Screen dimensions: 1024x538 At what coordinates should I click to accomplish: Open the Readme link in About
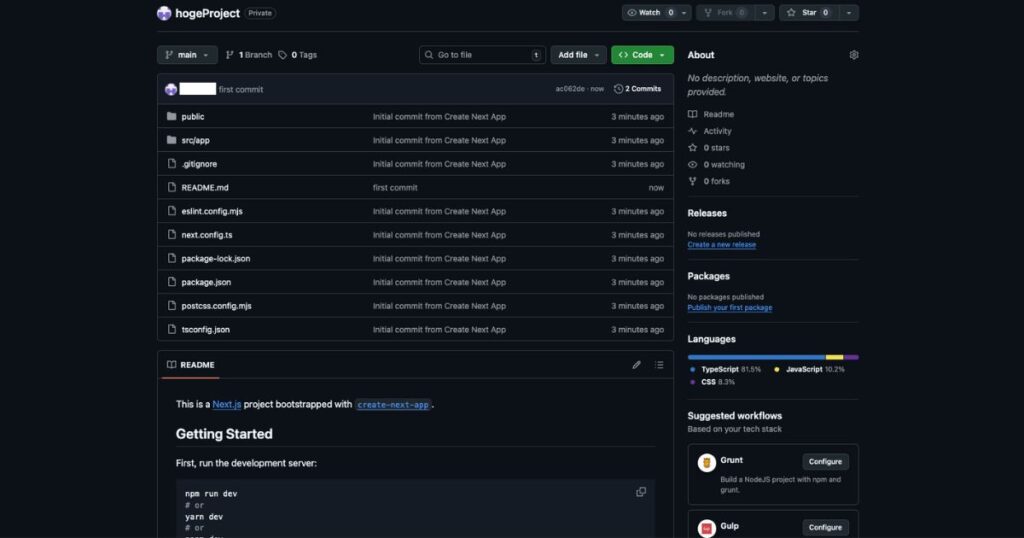pyautogui.click(x=718, y=114)
